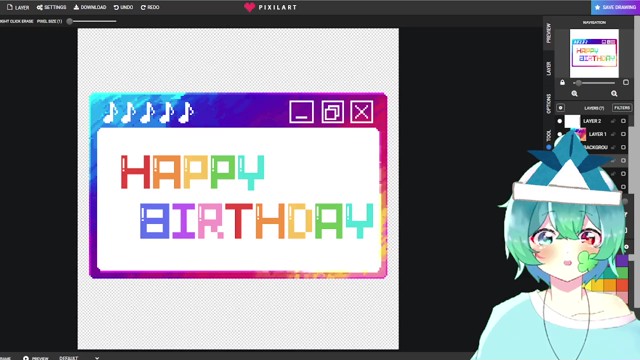The height and width of the screenshot is (360, 640).
Task: Select the Layer 2 thumbnail
Action: (x=572, y=121)
